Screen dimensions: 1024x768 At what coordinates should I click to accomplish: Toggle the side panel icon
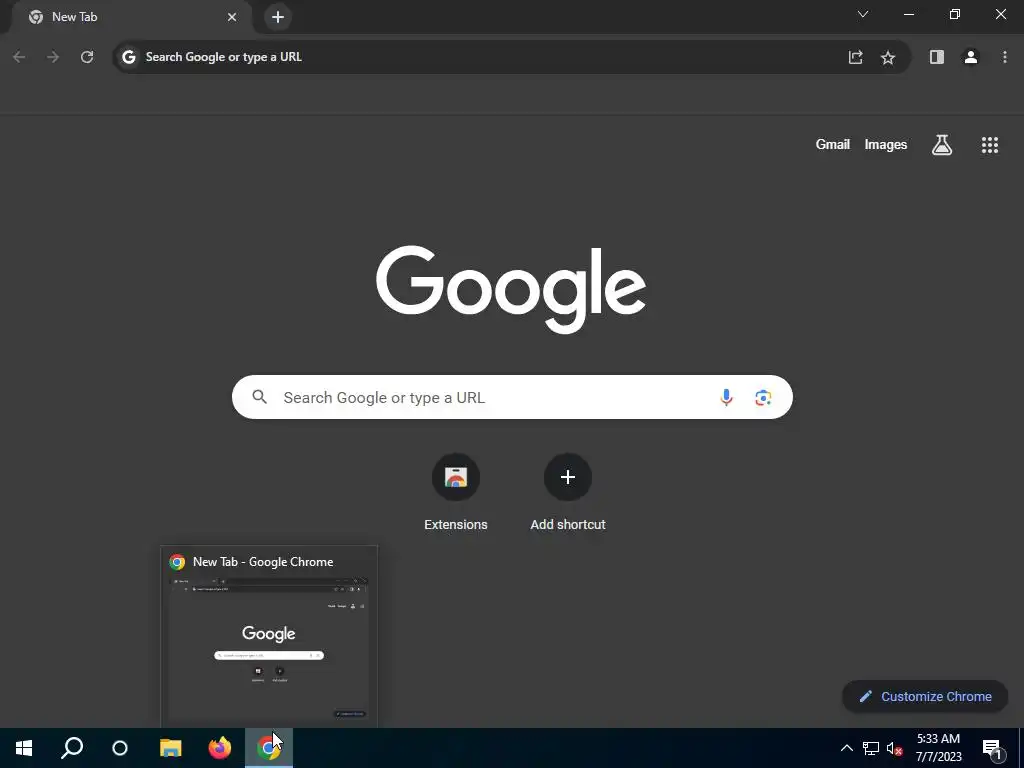click(x=936, y=57)
